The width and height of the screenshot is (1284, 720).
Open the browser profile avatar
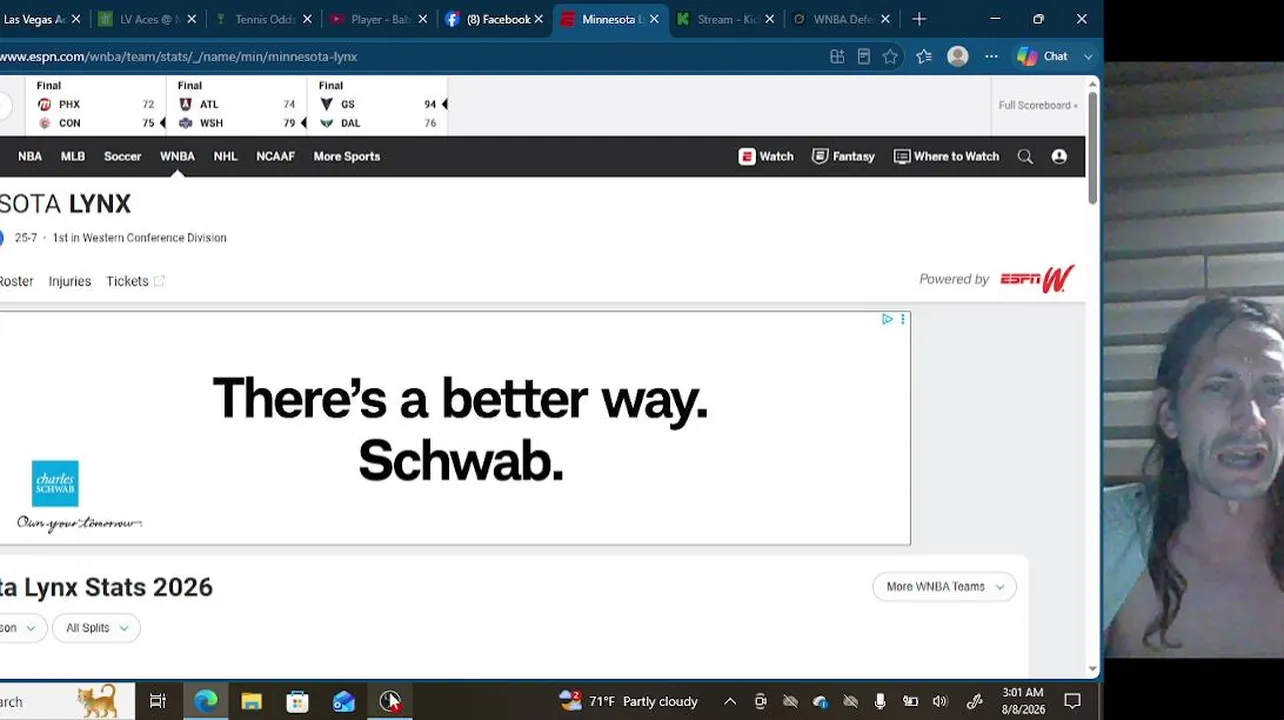pos(958,57)
